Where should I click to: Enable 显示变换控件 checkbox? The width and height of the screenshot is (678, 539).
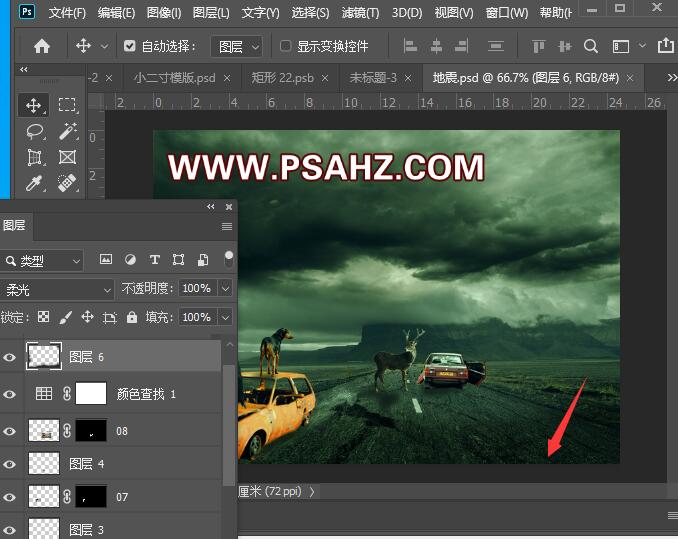pos(285,46)
